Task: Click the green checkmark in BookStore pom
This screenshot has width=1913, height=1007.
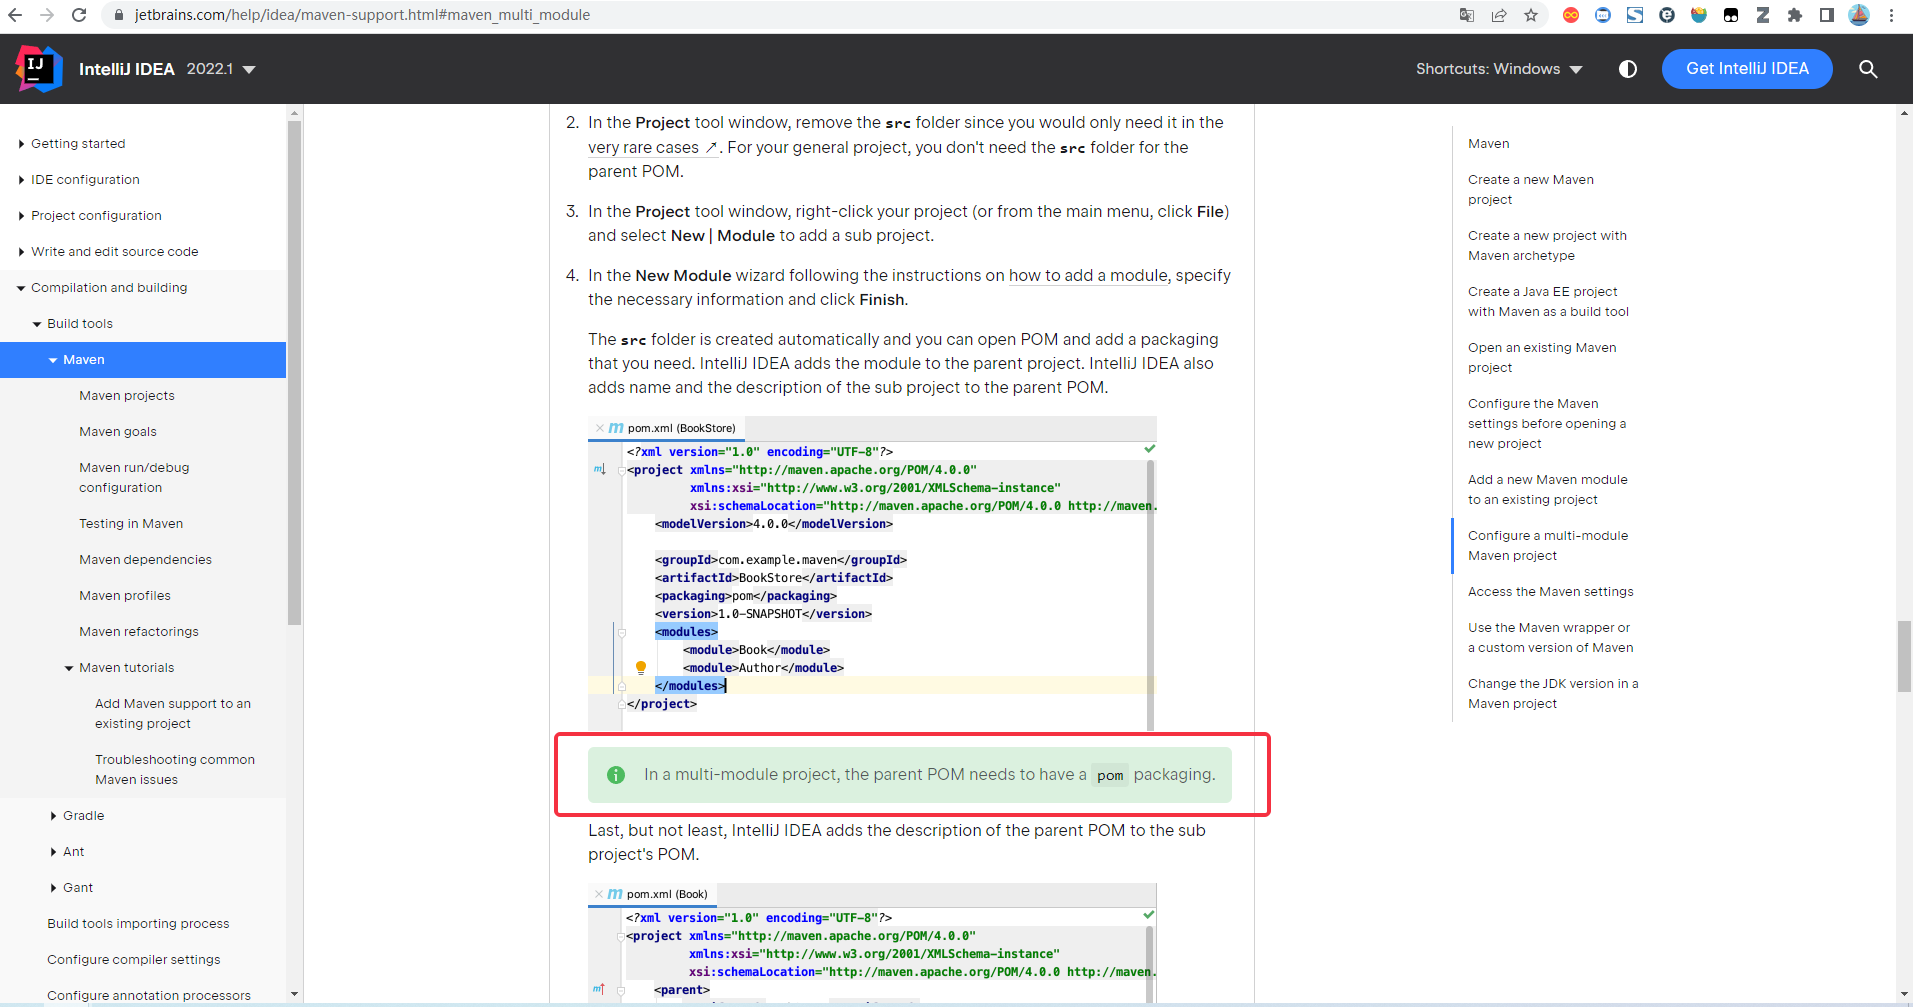Action: coord(1150,449)
